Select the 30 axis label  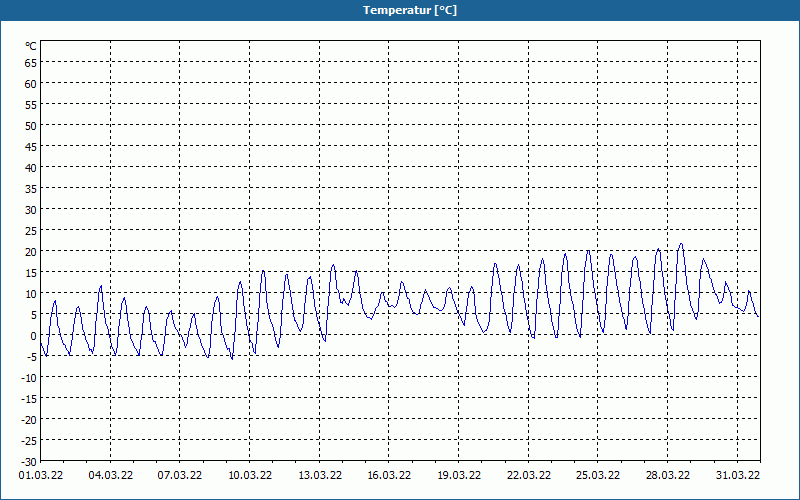[31, 210]
